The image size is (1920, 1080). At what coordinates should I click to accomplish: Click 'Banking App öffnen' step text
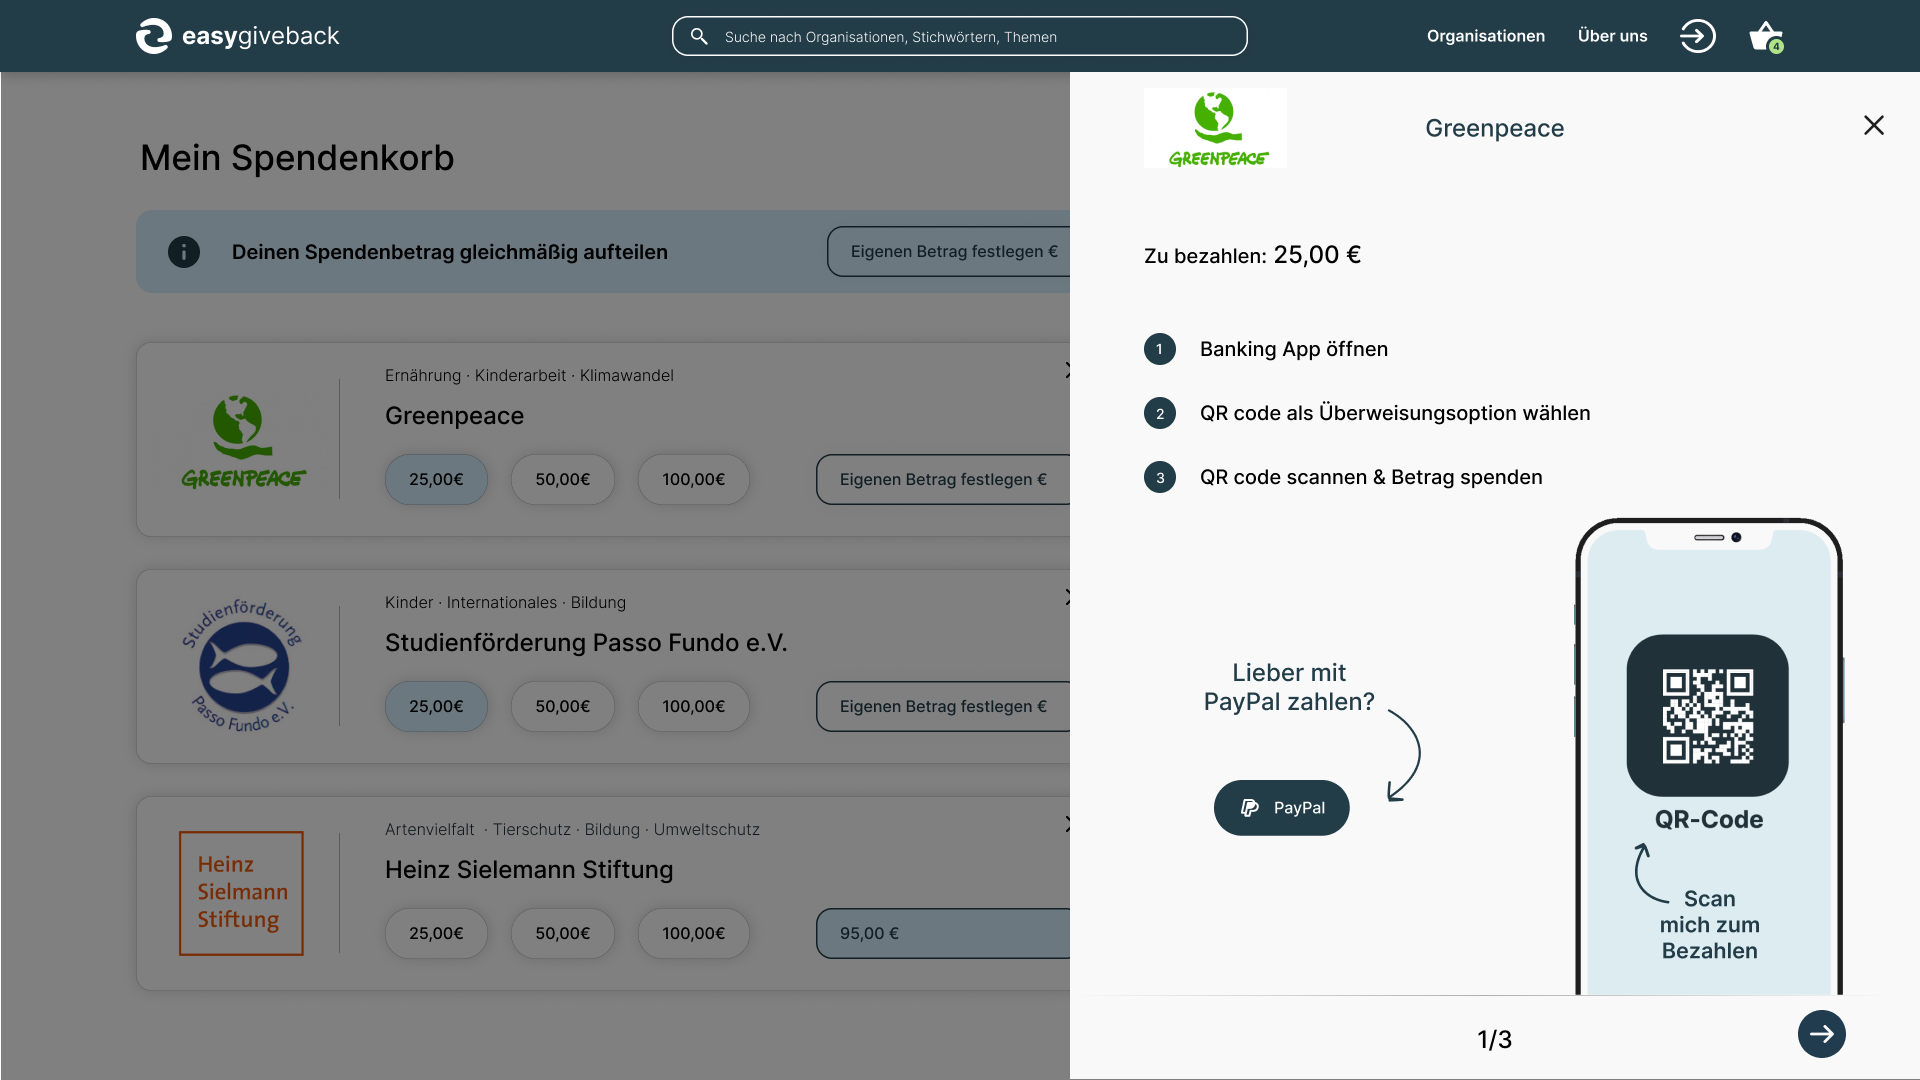[1294, 349]
